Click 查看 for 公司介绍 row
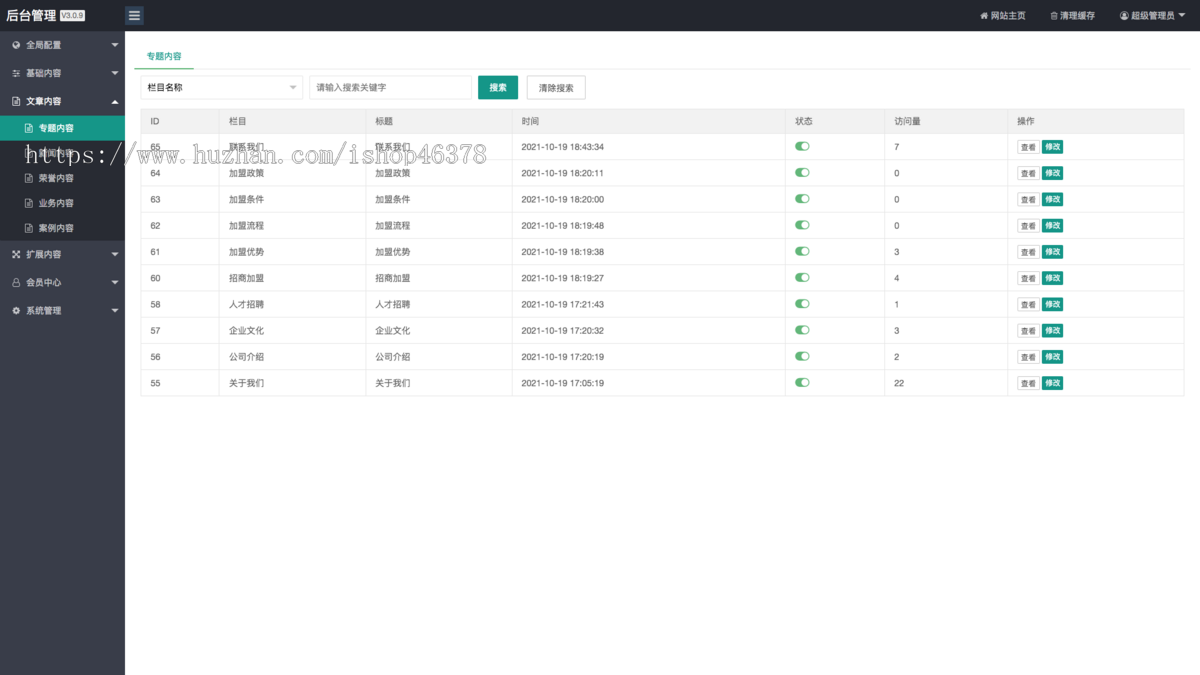Viewport: 1200px width, 675px height. tap(1028, 357)
